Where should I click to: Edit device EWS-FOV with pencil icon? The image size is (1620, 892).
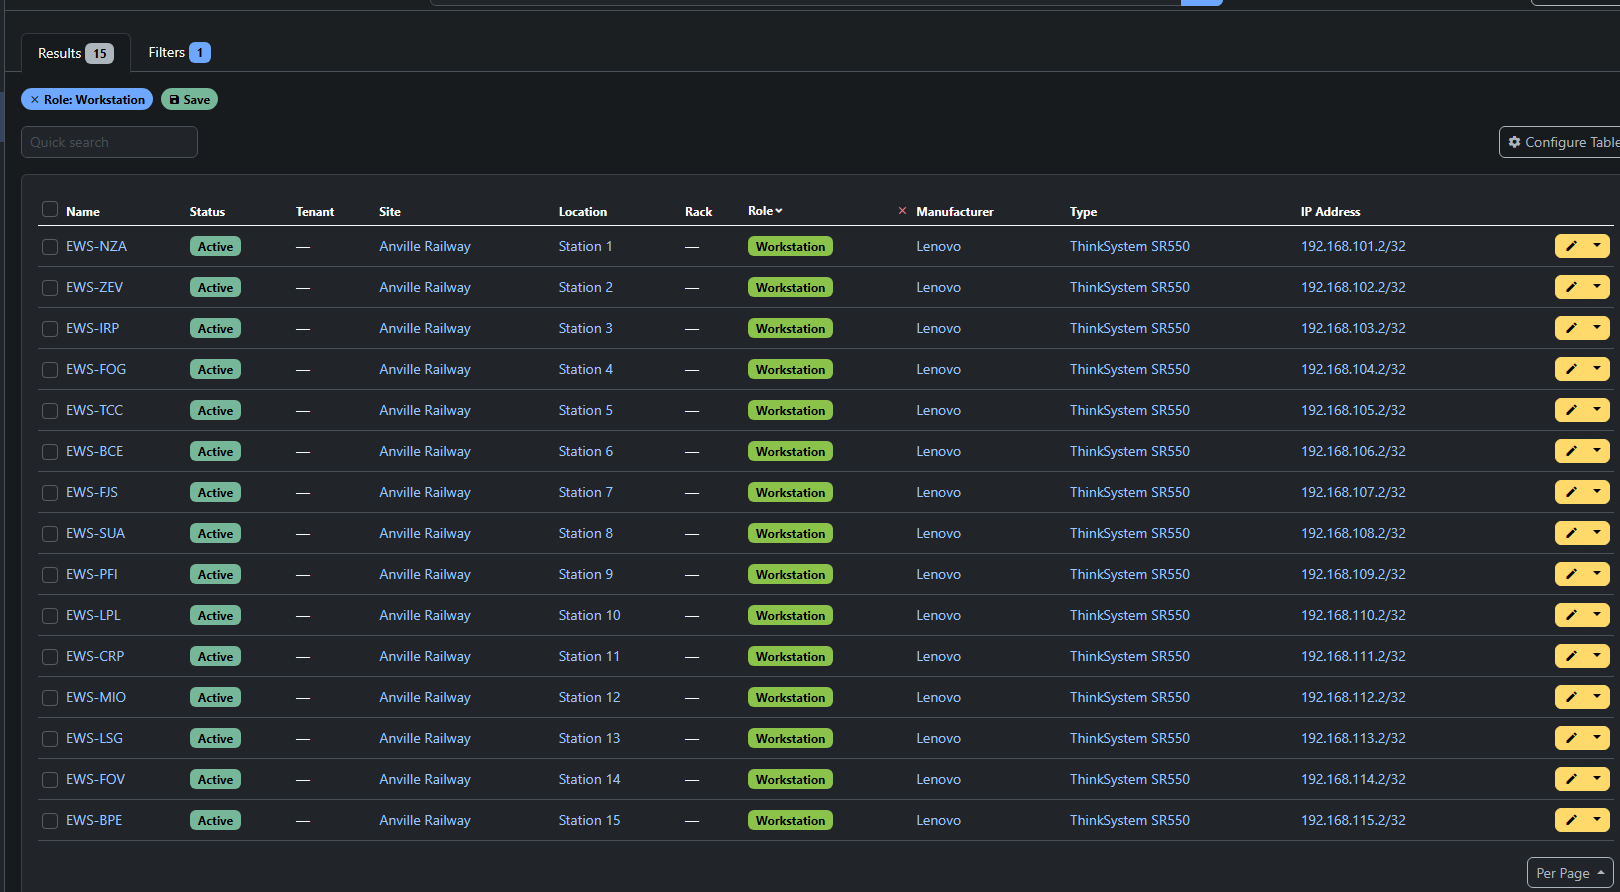pyautogui.click(x=1571, y=779)
